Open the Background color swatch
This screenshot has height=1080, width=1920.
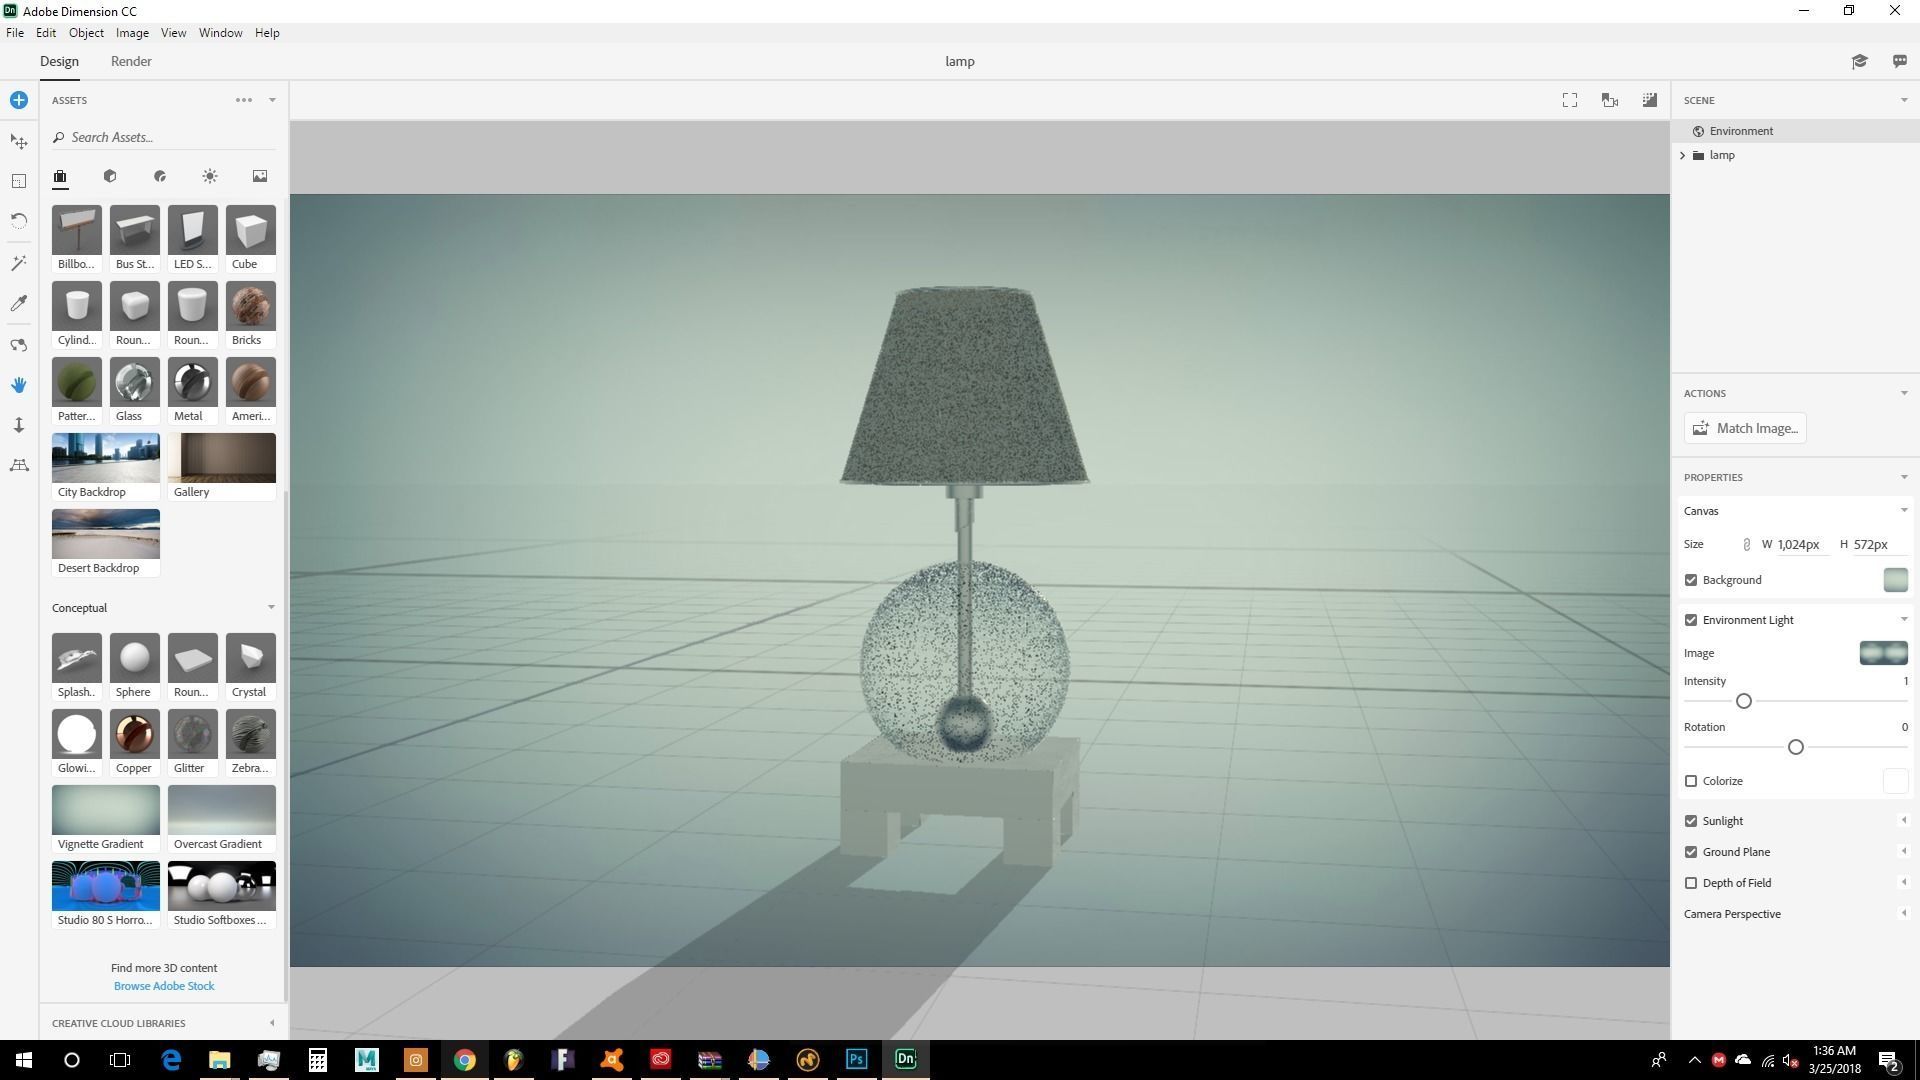[1895, 580]
